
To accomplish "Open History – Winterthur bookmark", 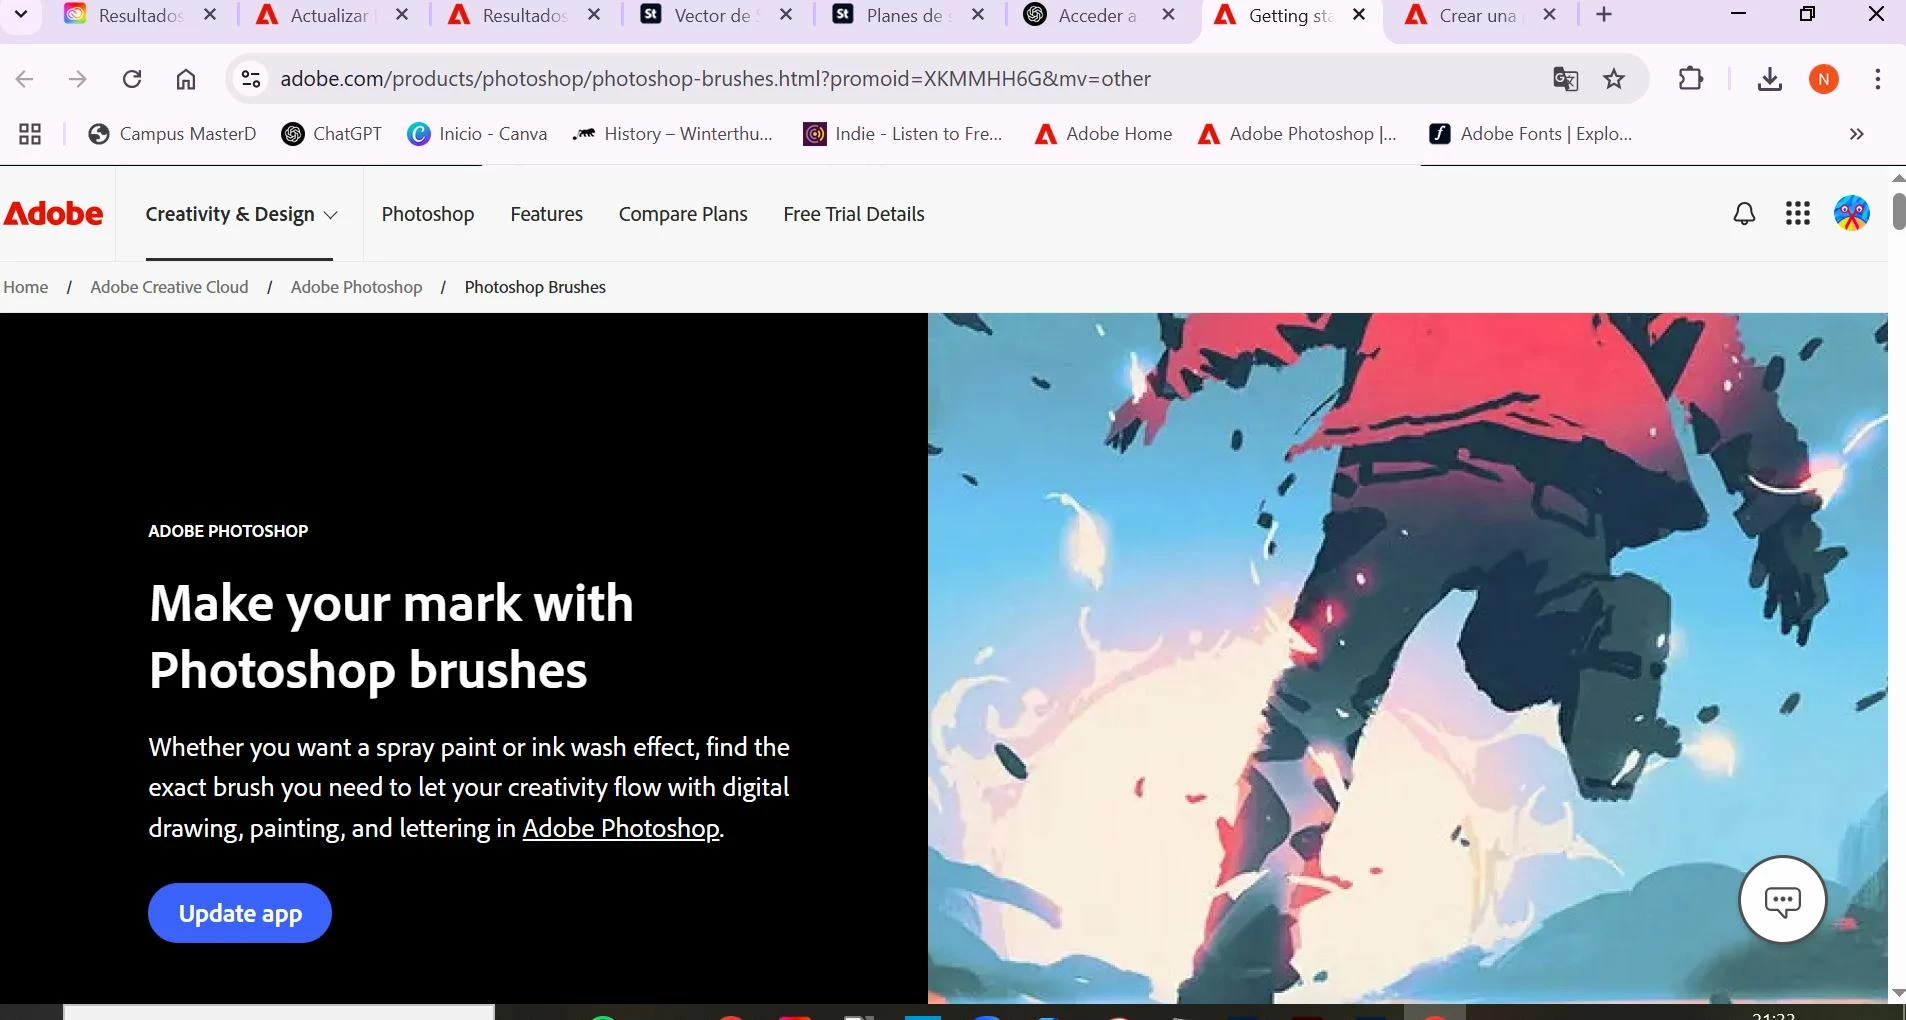I will coord(672,134).
